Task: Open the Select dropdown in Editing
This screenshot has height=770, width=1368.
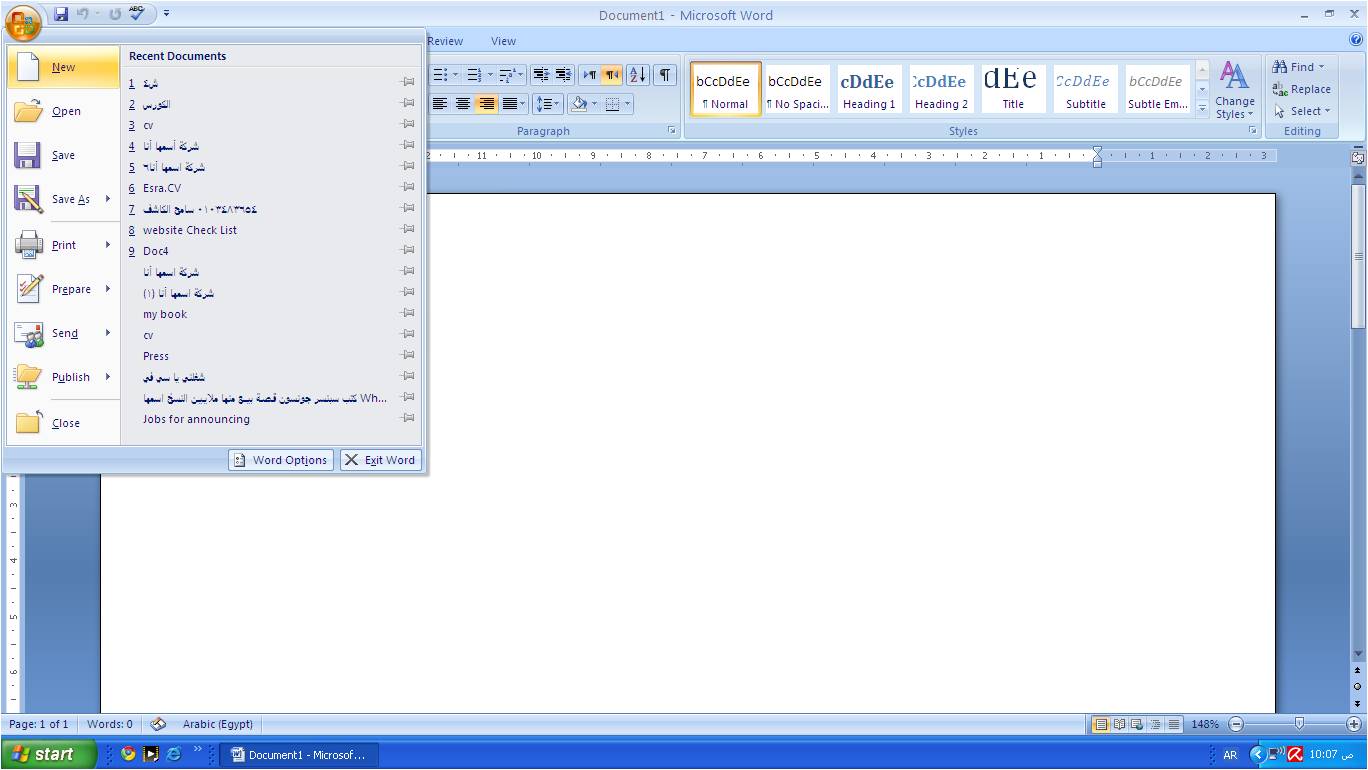Action: (1301, 111)
